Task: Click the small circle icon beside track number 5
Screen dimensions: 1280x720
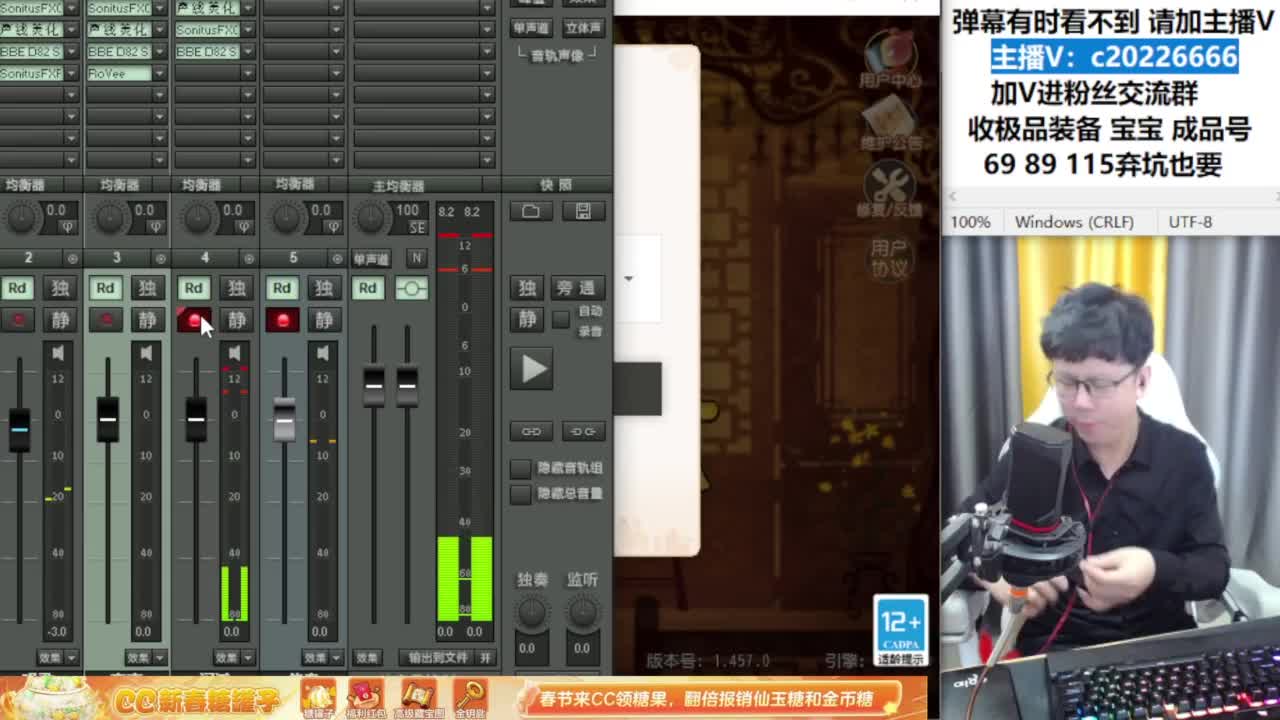Action: 336,258
